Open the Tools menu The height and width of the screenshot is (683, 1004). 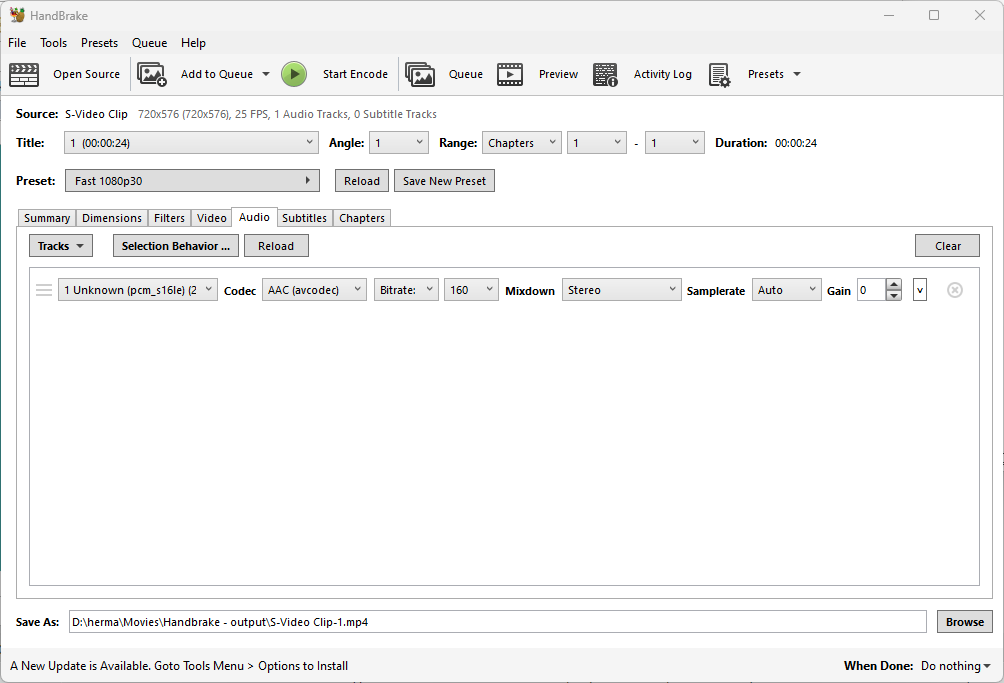tap(53, 43)
